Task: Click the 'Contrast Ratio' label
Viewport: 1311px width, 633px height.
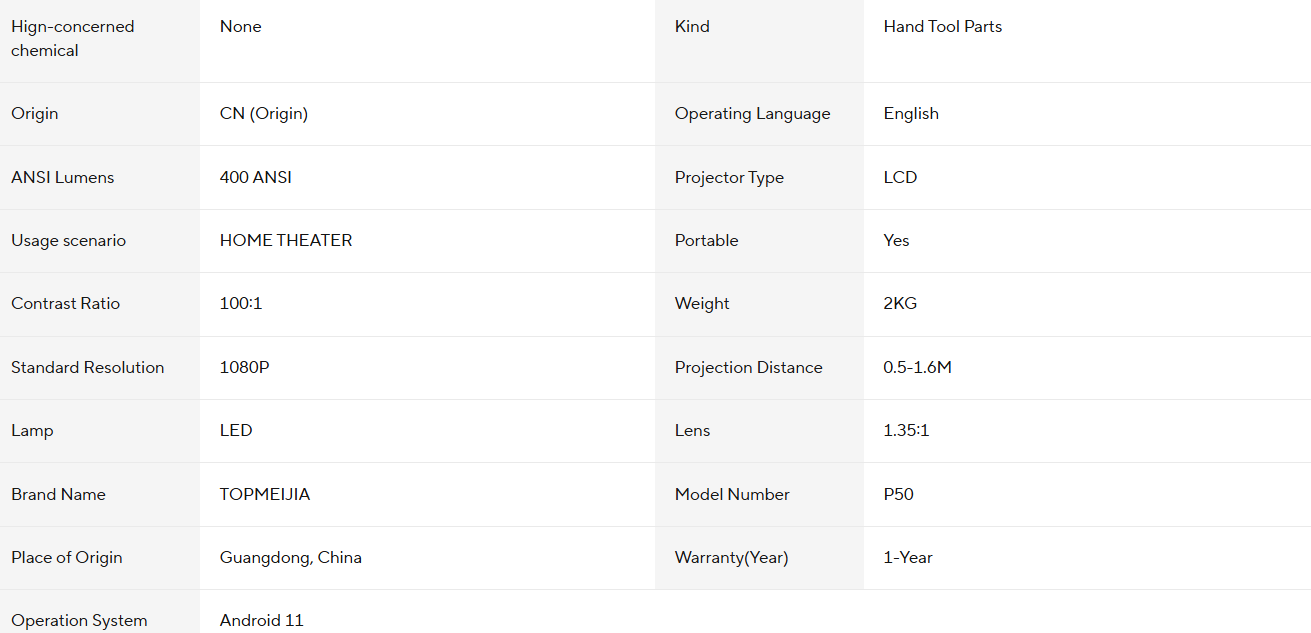Action: point(65,303)
